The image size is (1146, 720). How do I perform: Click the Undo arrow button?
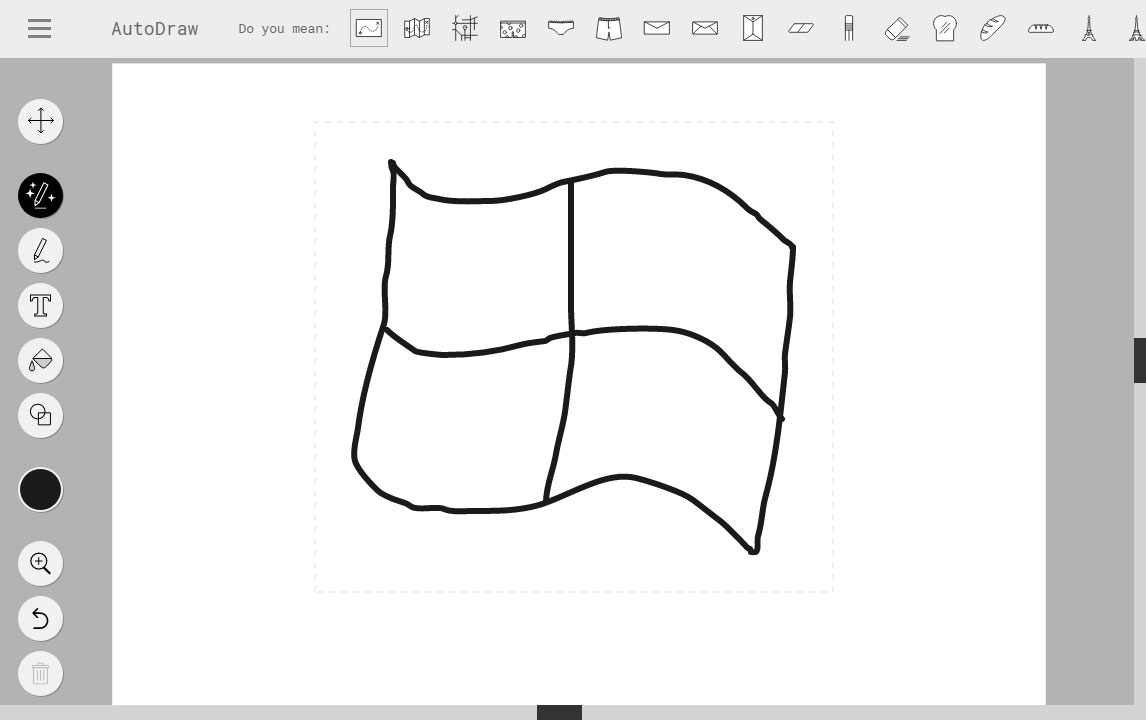pos(40,618)
